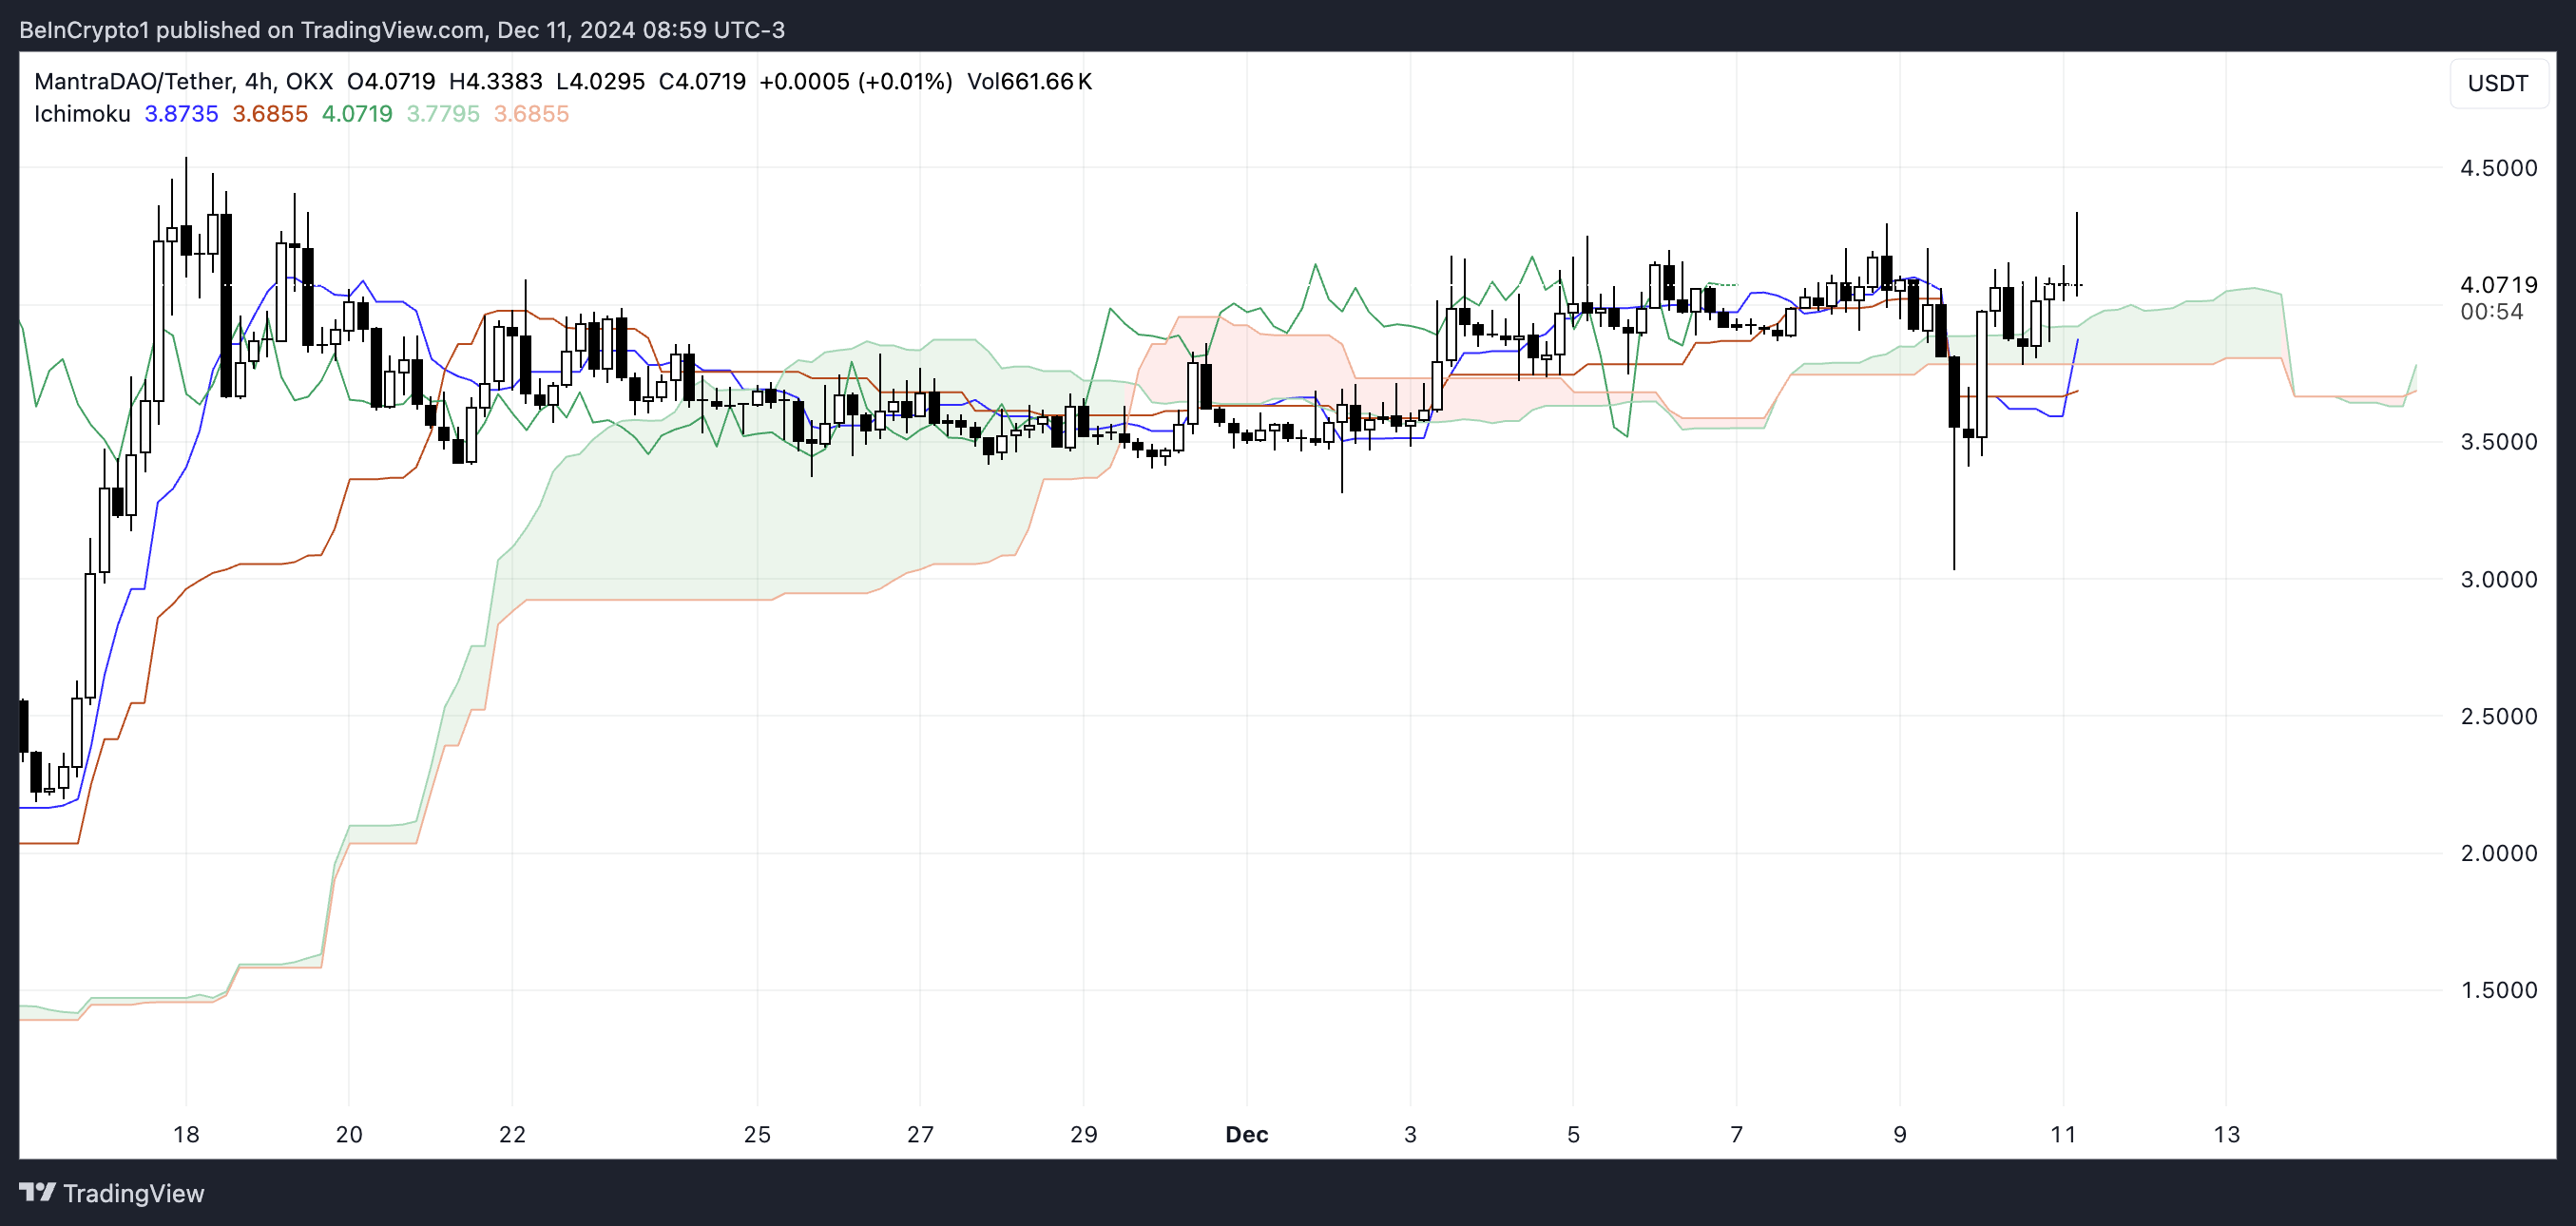Screen dimensions: 2576x1226
Task: Open the TradingView brand text link
Action: click(133, 1193)
